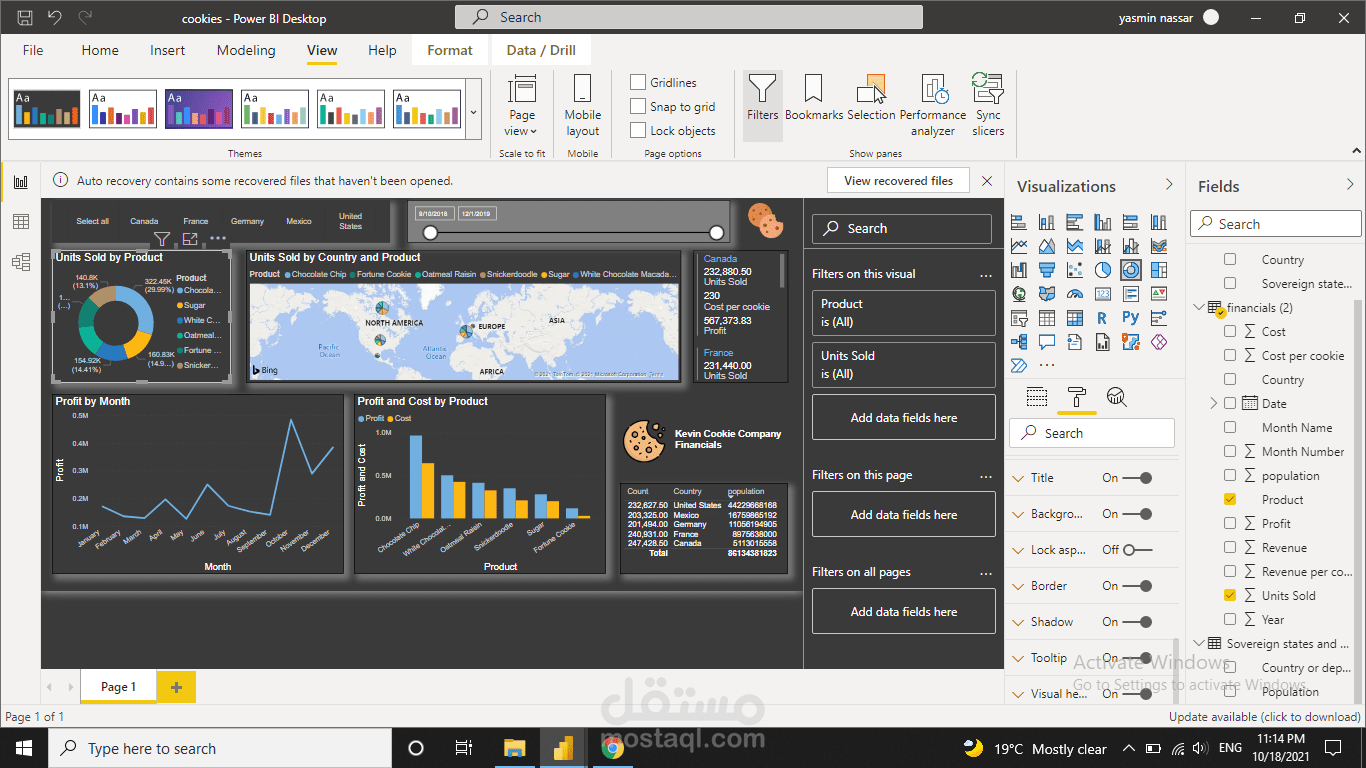1366x768 pixels.
Task: Select the Pie chart visualization
Action: click(1103, 270)
